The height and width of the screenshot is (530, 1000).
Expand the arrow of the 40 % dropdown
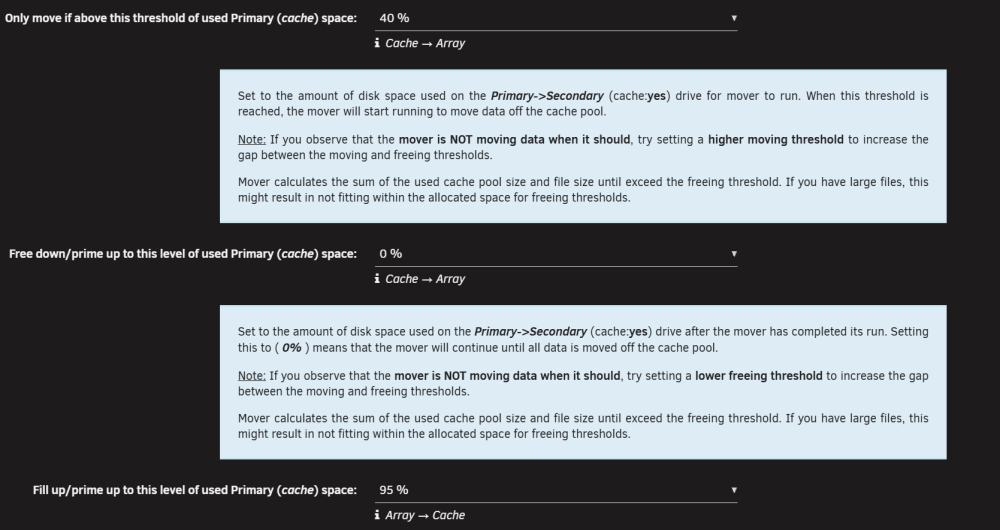click(733, 18)
